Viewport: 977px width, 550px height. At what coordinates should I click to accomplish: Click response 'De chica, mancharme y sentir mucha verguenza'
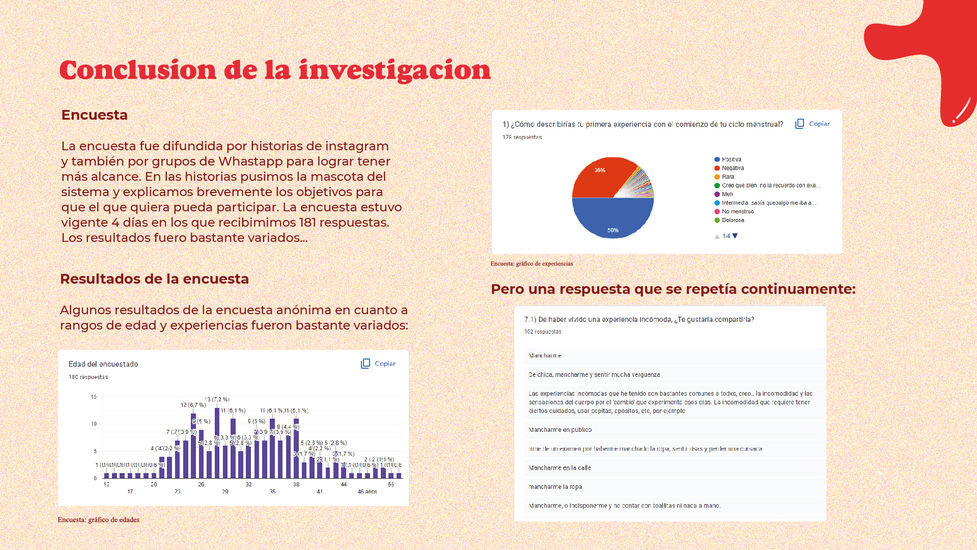(674, 374)
